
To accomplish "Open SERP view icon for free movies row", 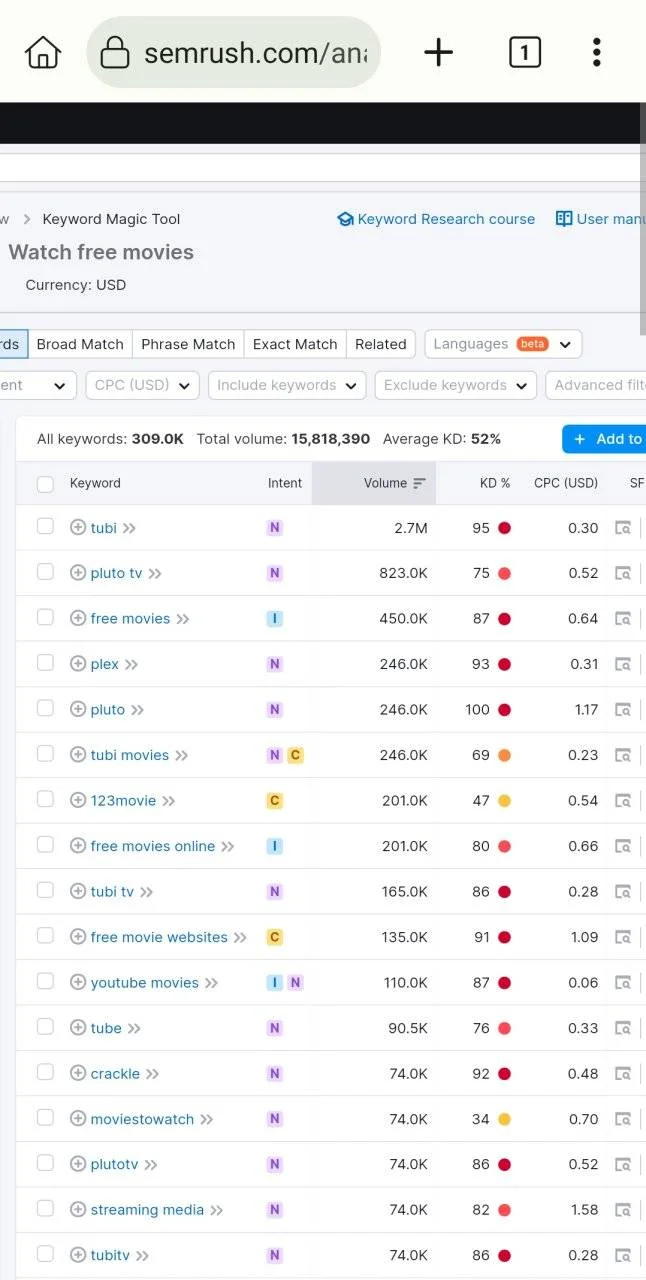I will point(623,619).
